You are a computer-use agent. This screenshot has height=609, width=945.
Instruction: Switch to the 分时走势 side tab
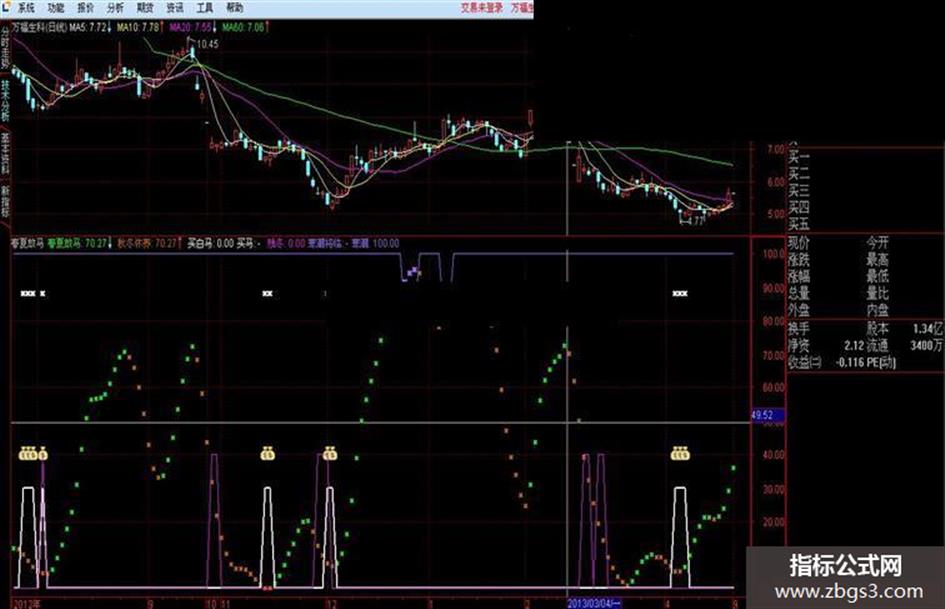pyautogui.click(x=5, y=50)
